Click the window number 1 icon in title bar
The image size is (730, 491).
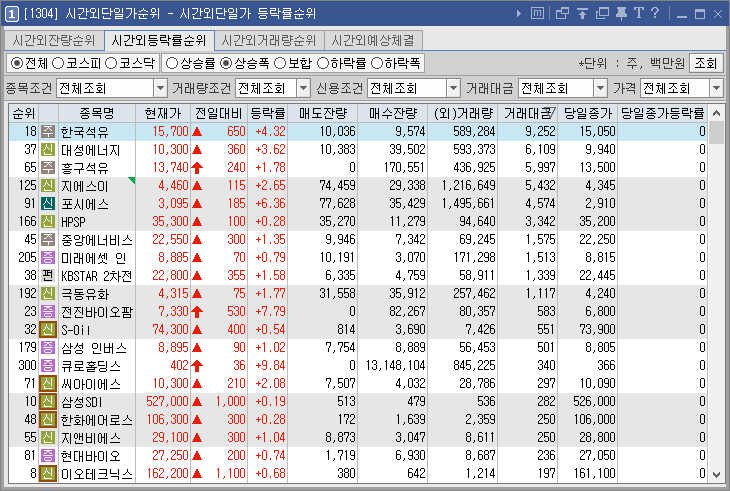pyautogui.click(x=12, y=14)
